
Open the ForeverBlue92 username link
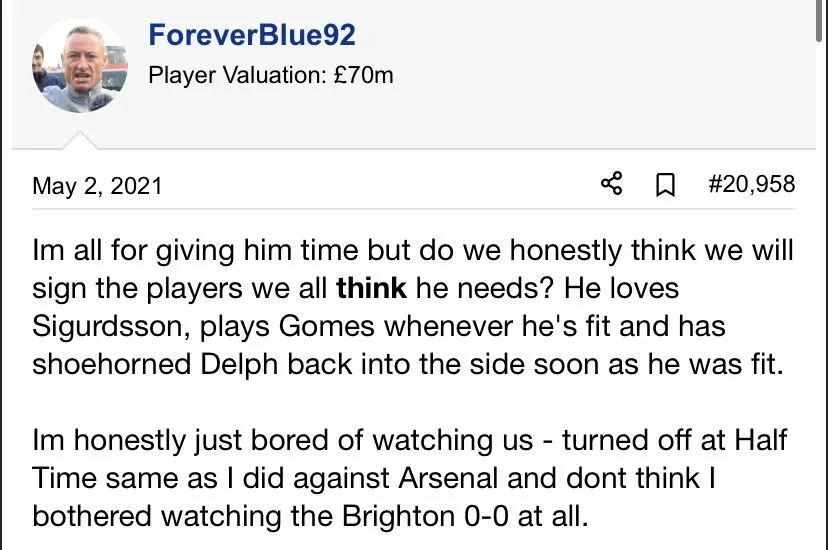251,35
